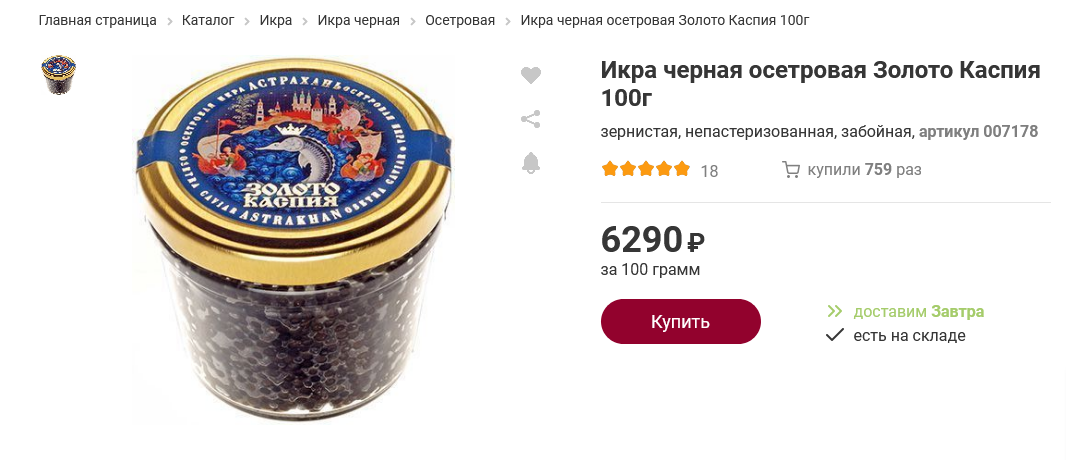Image resolution: width=1066 pixels, height=460 pixels.
Task: Click the last breadcrumb Золото Каспия 100г
Action: [x=665, y=20]
